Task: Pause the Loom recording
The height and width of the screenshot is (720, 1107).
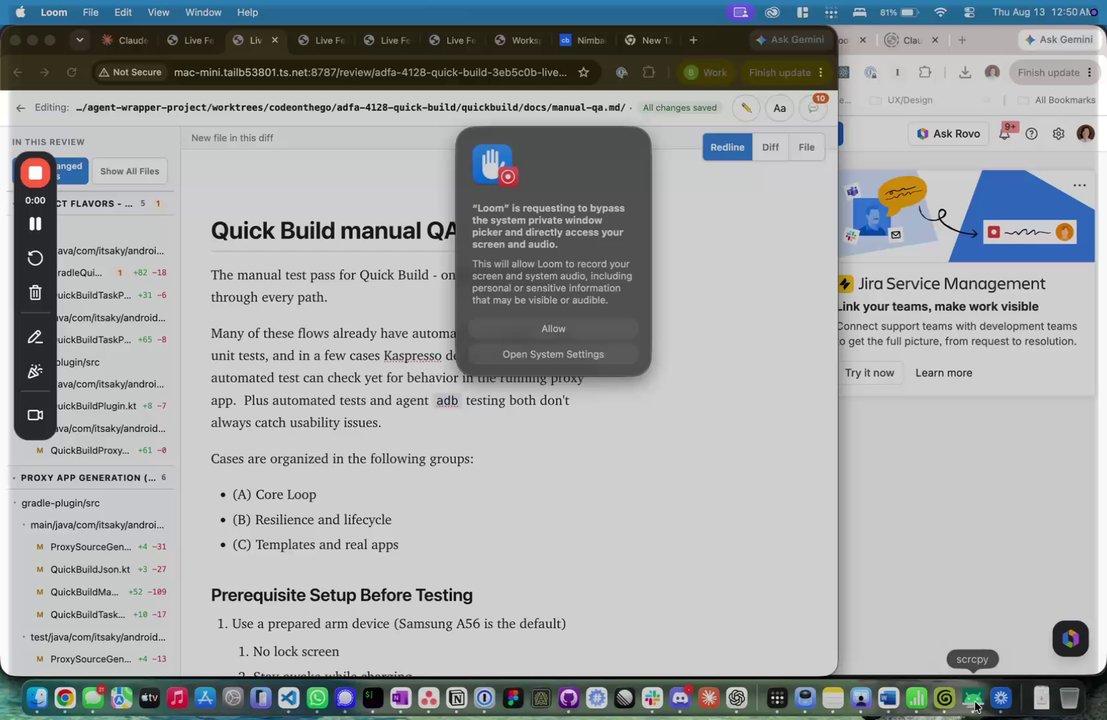Action: [x=35, y=224]
